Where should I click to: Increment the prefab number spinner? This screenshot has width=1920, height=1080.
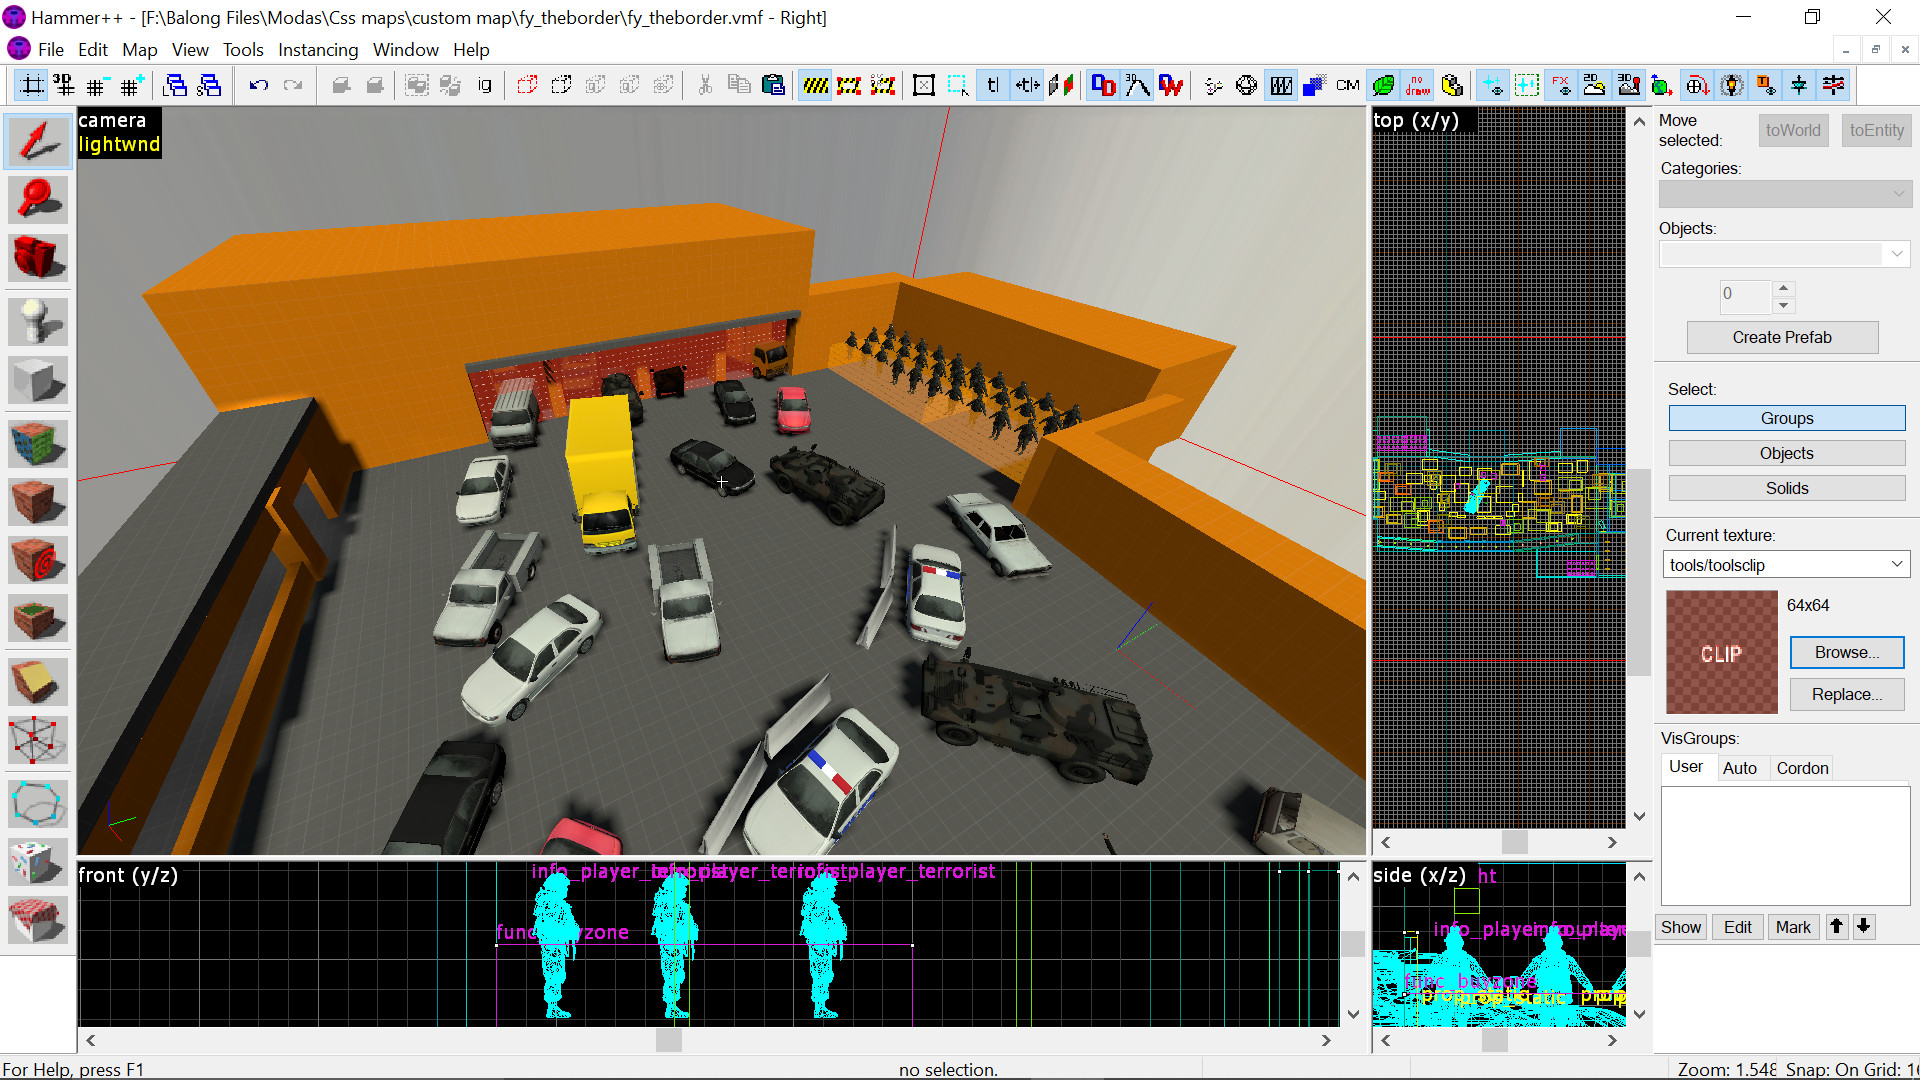pyautogui.click(x=1783, y=287)
